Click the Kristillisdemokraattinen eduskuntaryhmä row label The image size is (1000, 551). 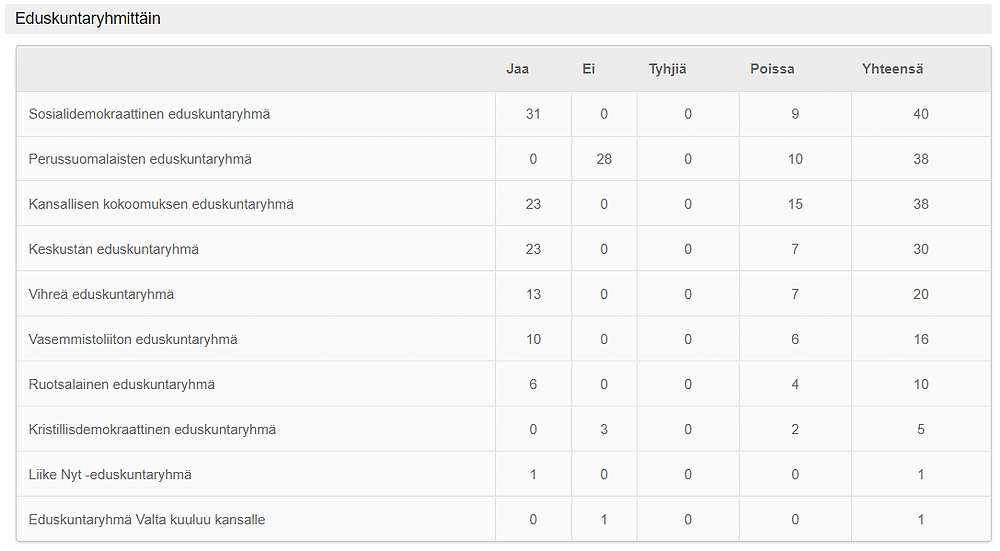click(152, 430)
